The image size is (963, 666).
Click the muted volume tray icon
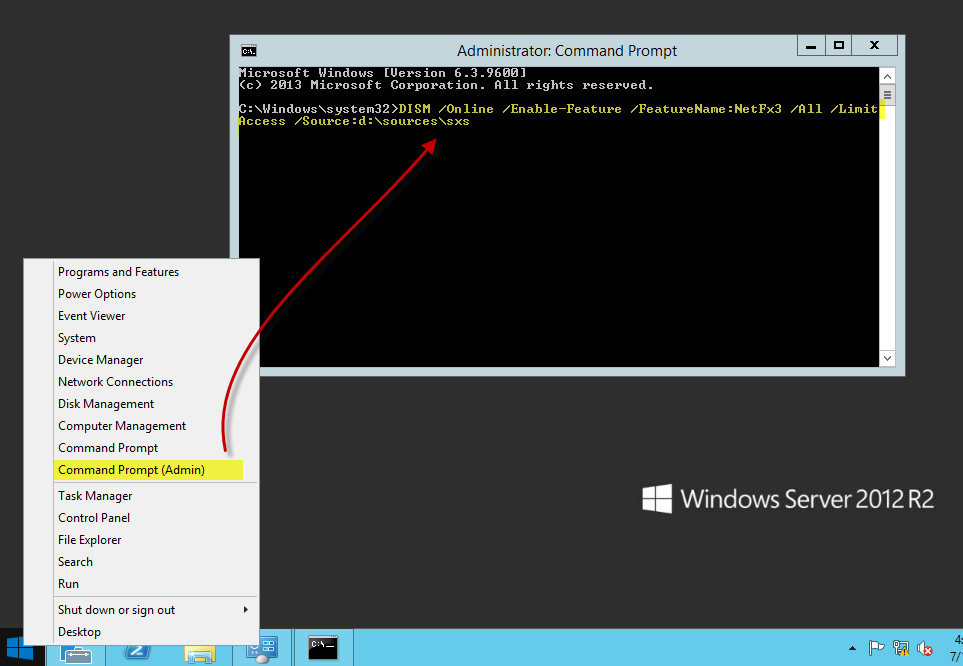click(924, 648)
